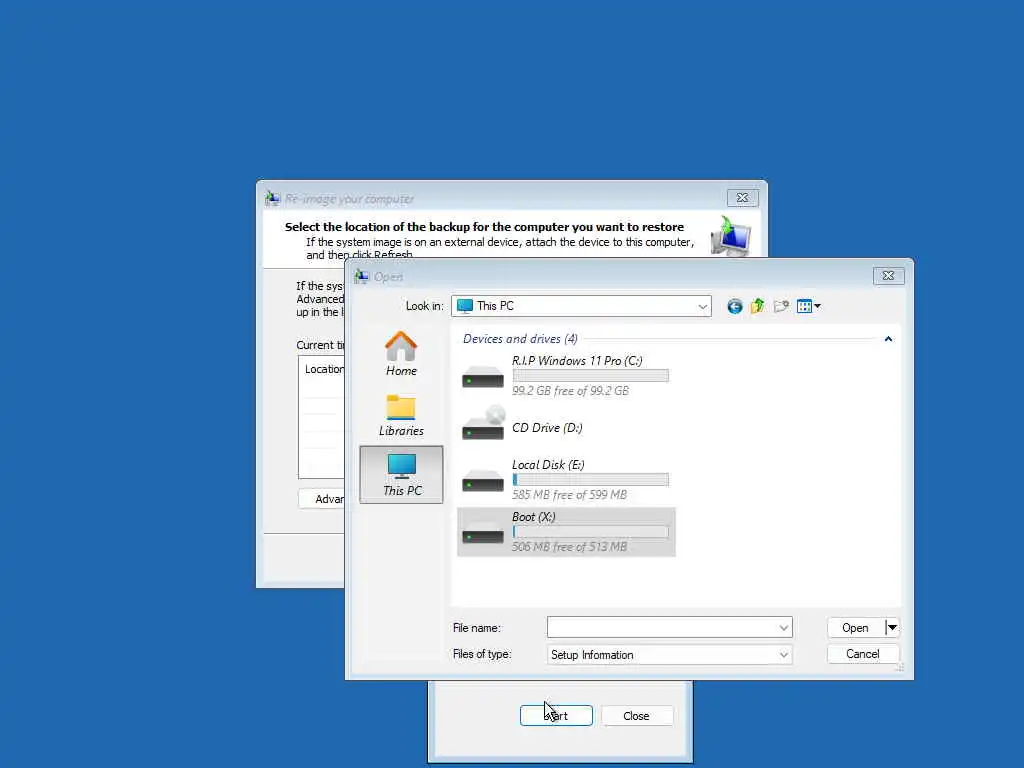Click the Start button in the bottom dialog

pyautogui.click(x=556, y=716)
